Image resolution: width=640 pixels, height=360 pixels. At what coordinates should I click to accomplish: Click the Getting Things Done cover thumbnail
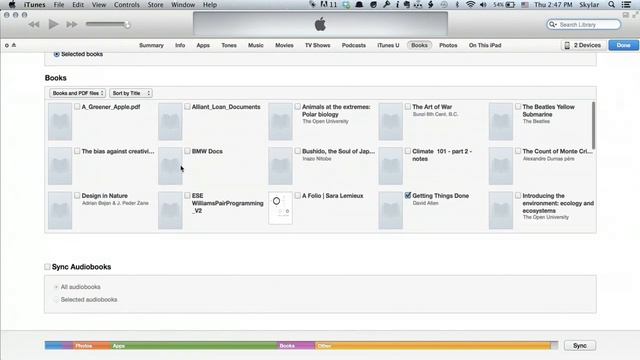[391, 211]
